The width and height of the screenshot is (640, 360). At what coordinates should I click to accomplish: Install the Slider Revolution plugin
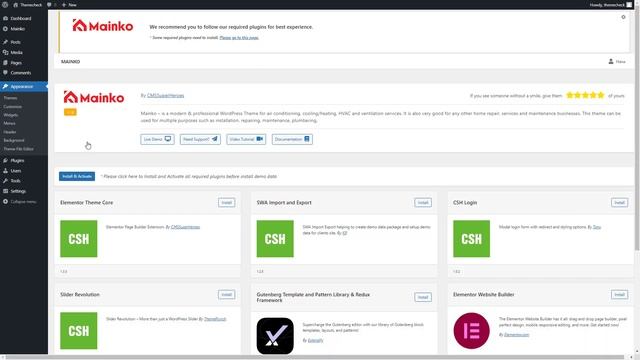pos(227,294)
